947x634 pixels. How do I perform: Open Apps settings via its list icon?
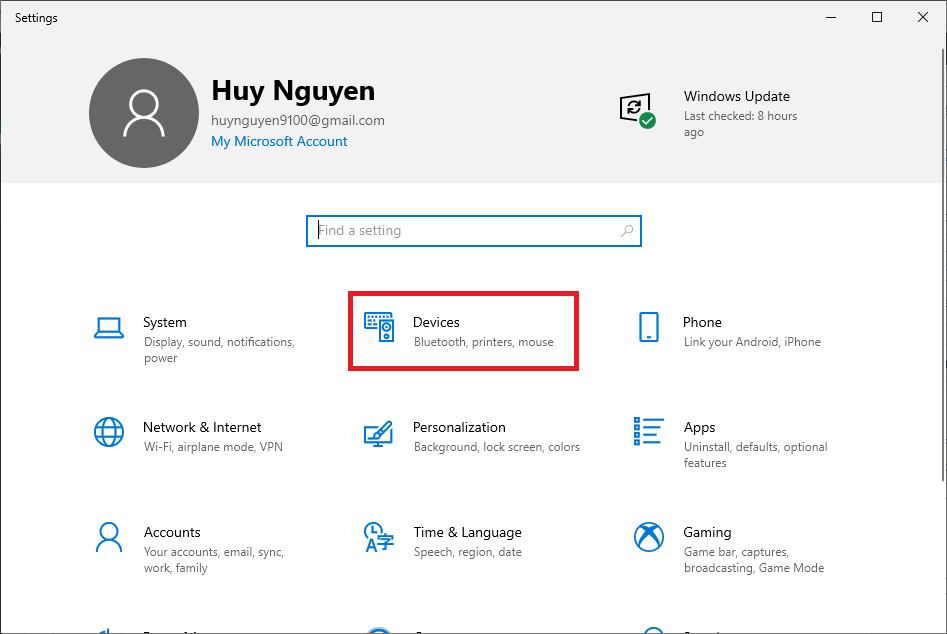point(648,432)
